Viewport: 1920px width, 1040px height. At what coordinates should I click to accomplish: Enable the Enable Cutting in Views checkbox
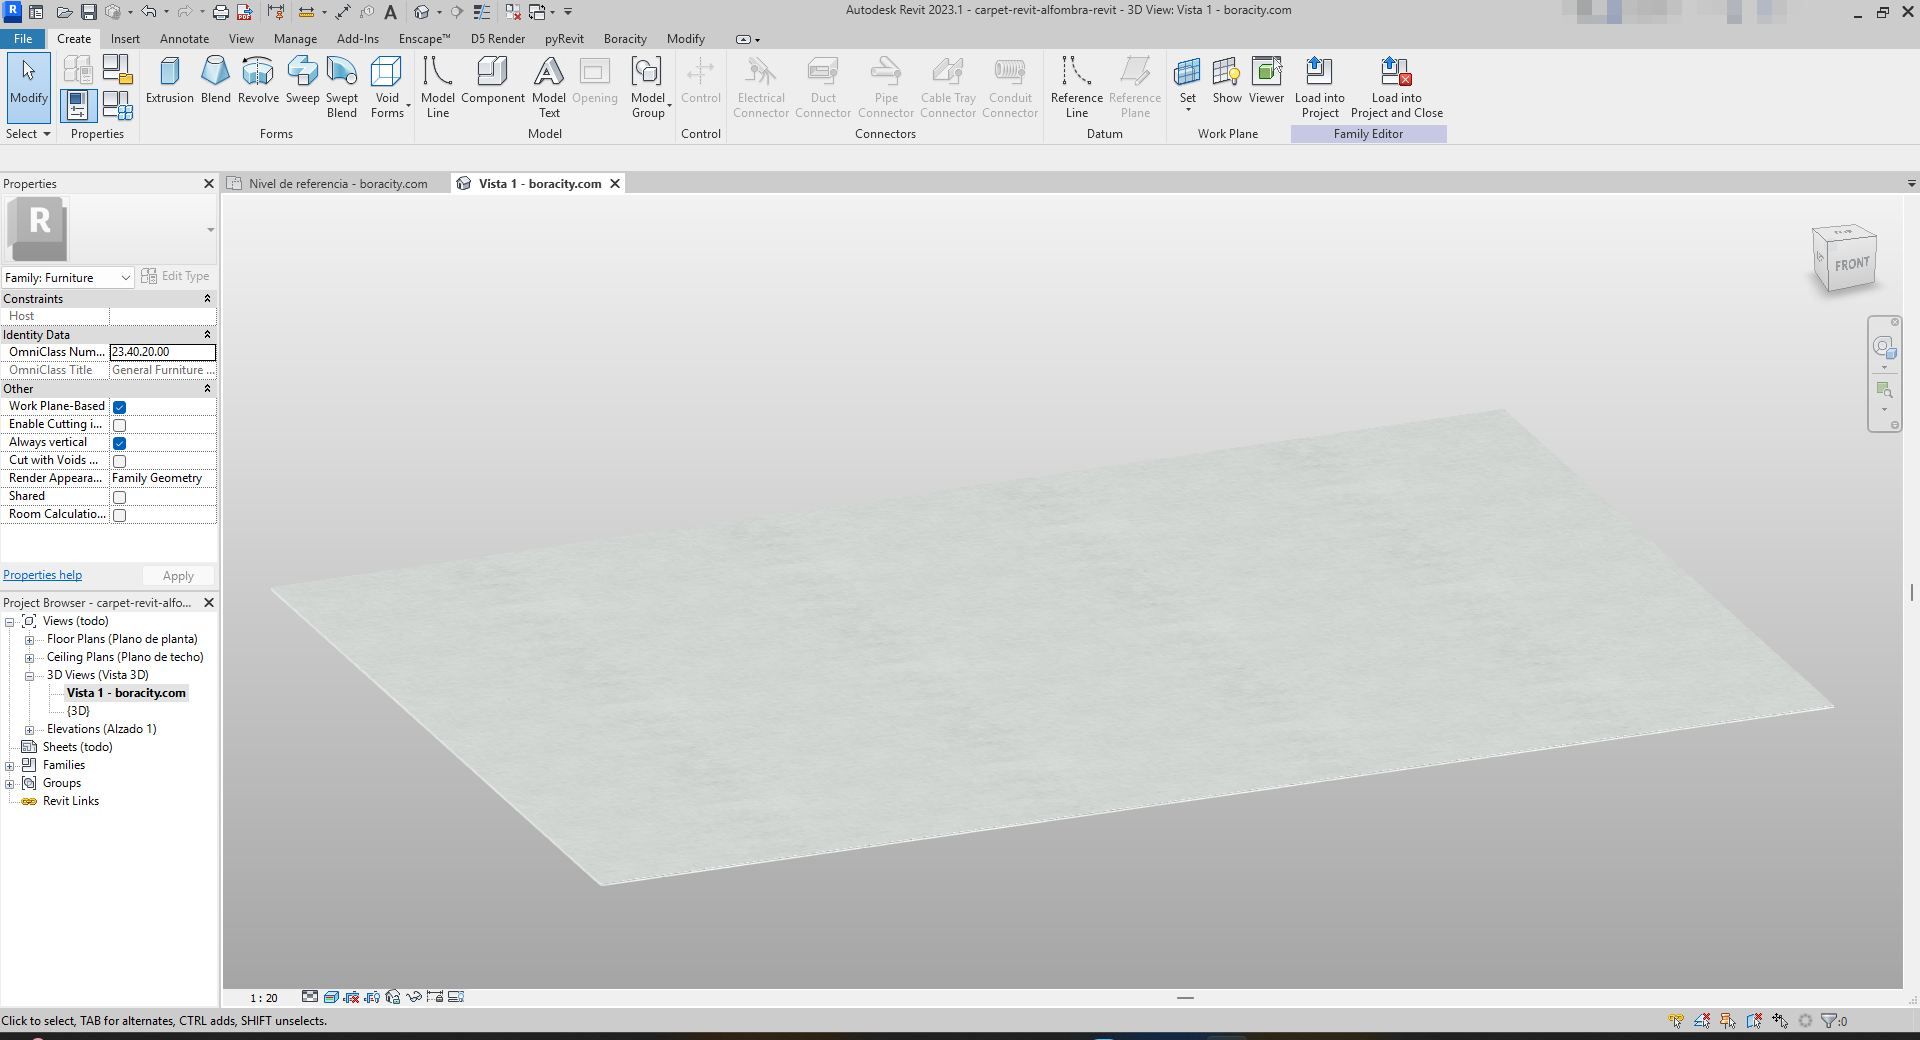(119, 425)
